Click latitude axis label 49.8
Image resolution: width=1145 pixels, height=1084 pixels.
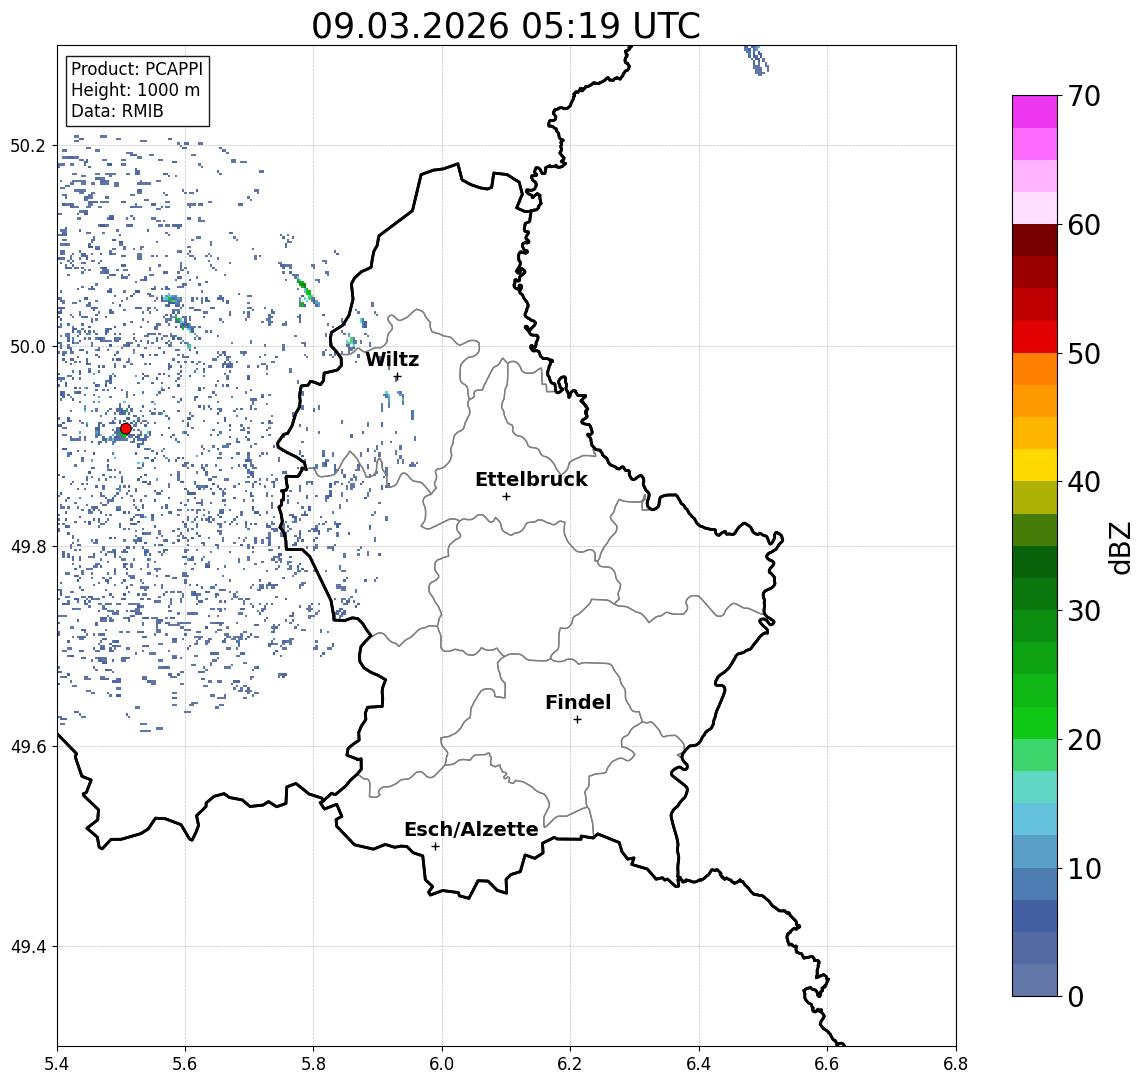tap(27, 546)
